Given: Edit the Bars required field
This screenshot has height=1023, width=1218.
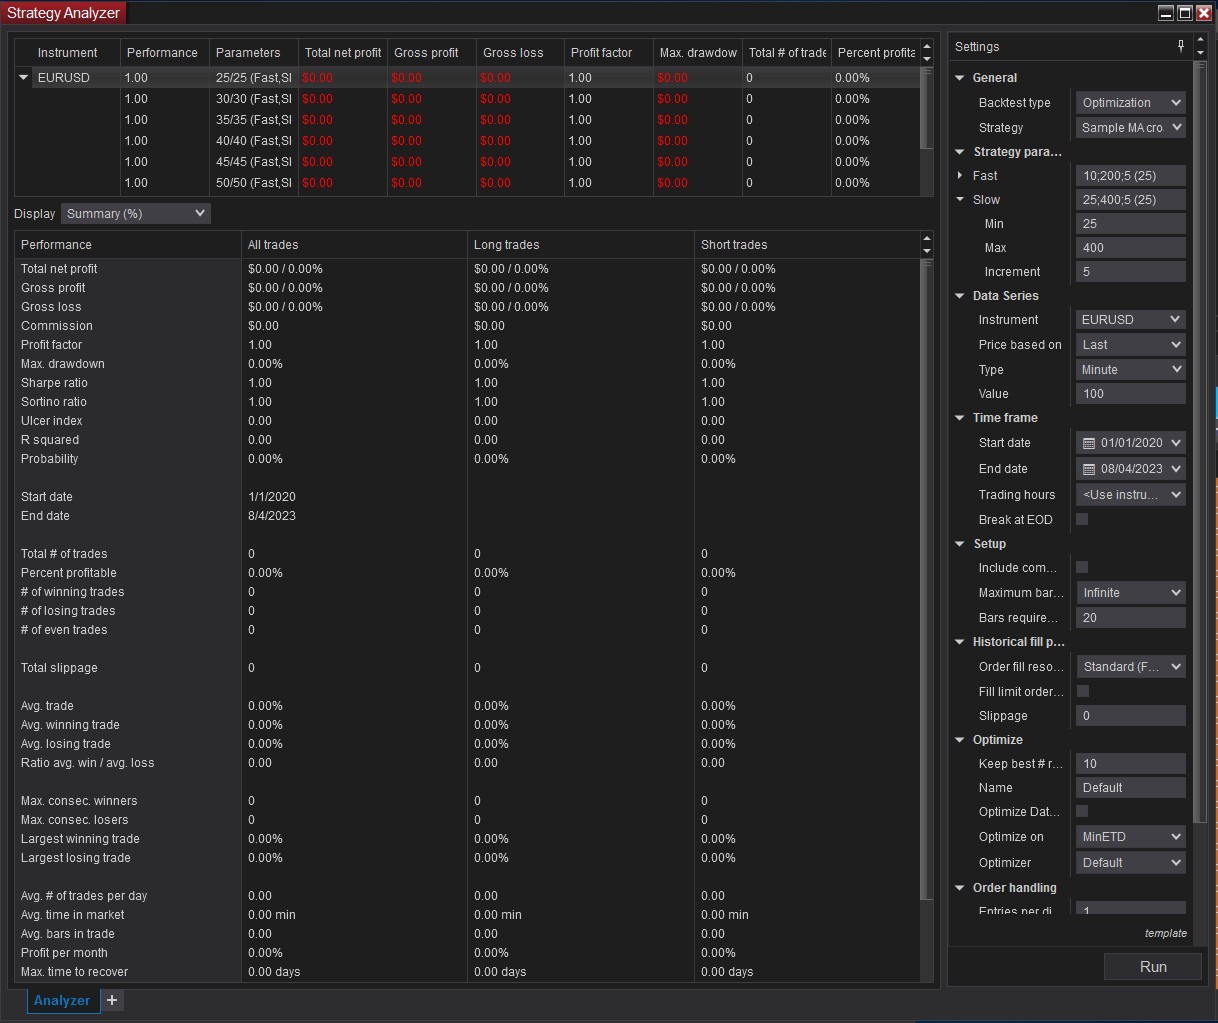Looking at the screenshot, I should (1131, 618).
